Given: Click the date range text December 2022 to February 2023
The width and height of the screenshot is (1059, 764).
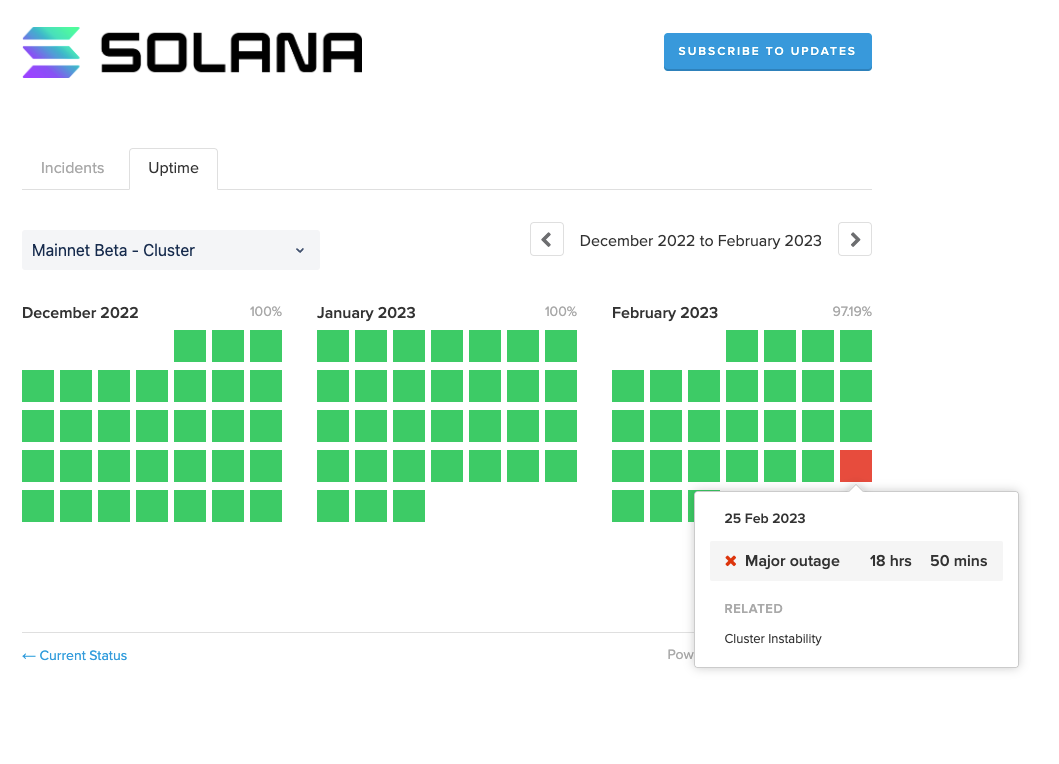Looking at the screenshot, I should point(700,241).
